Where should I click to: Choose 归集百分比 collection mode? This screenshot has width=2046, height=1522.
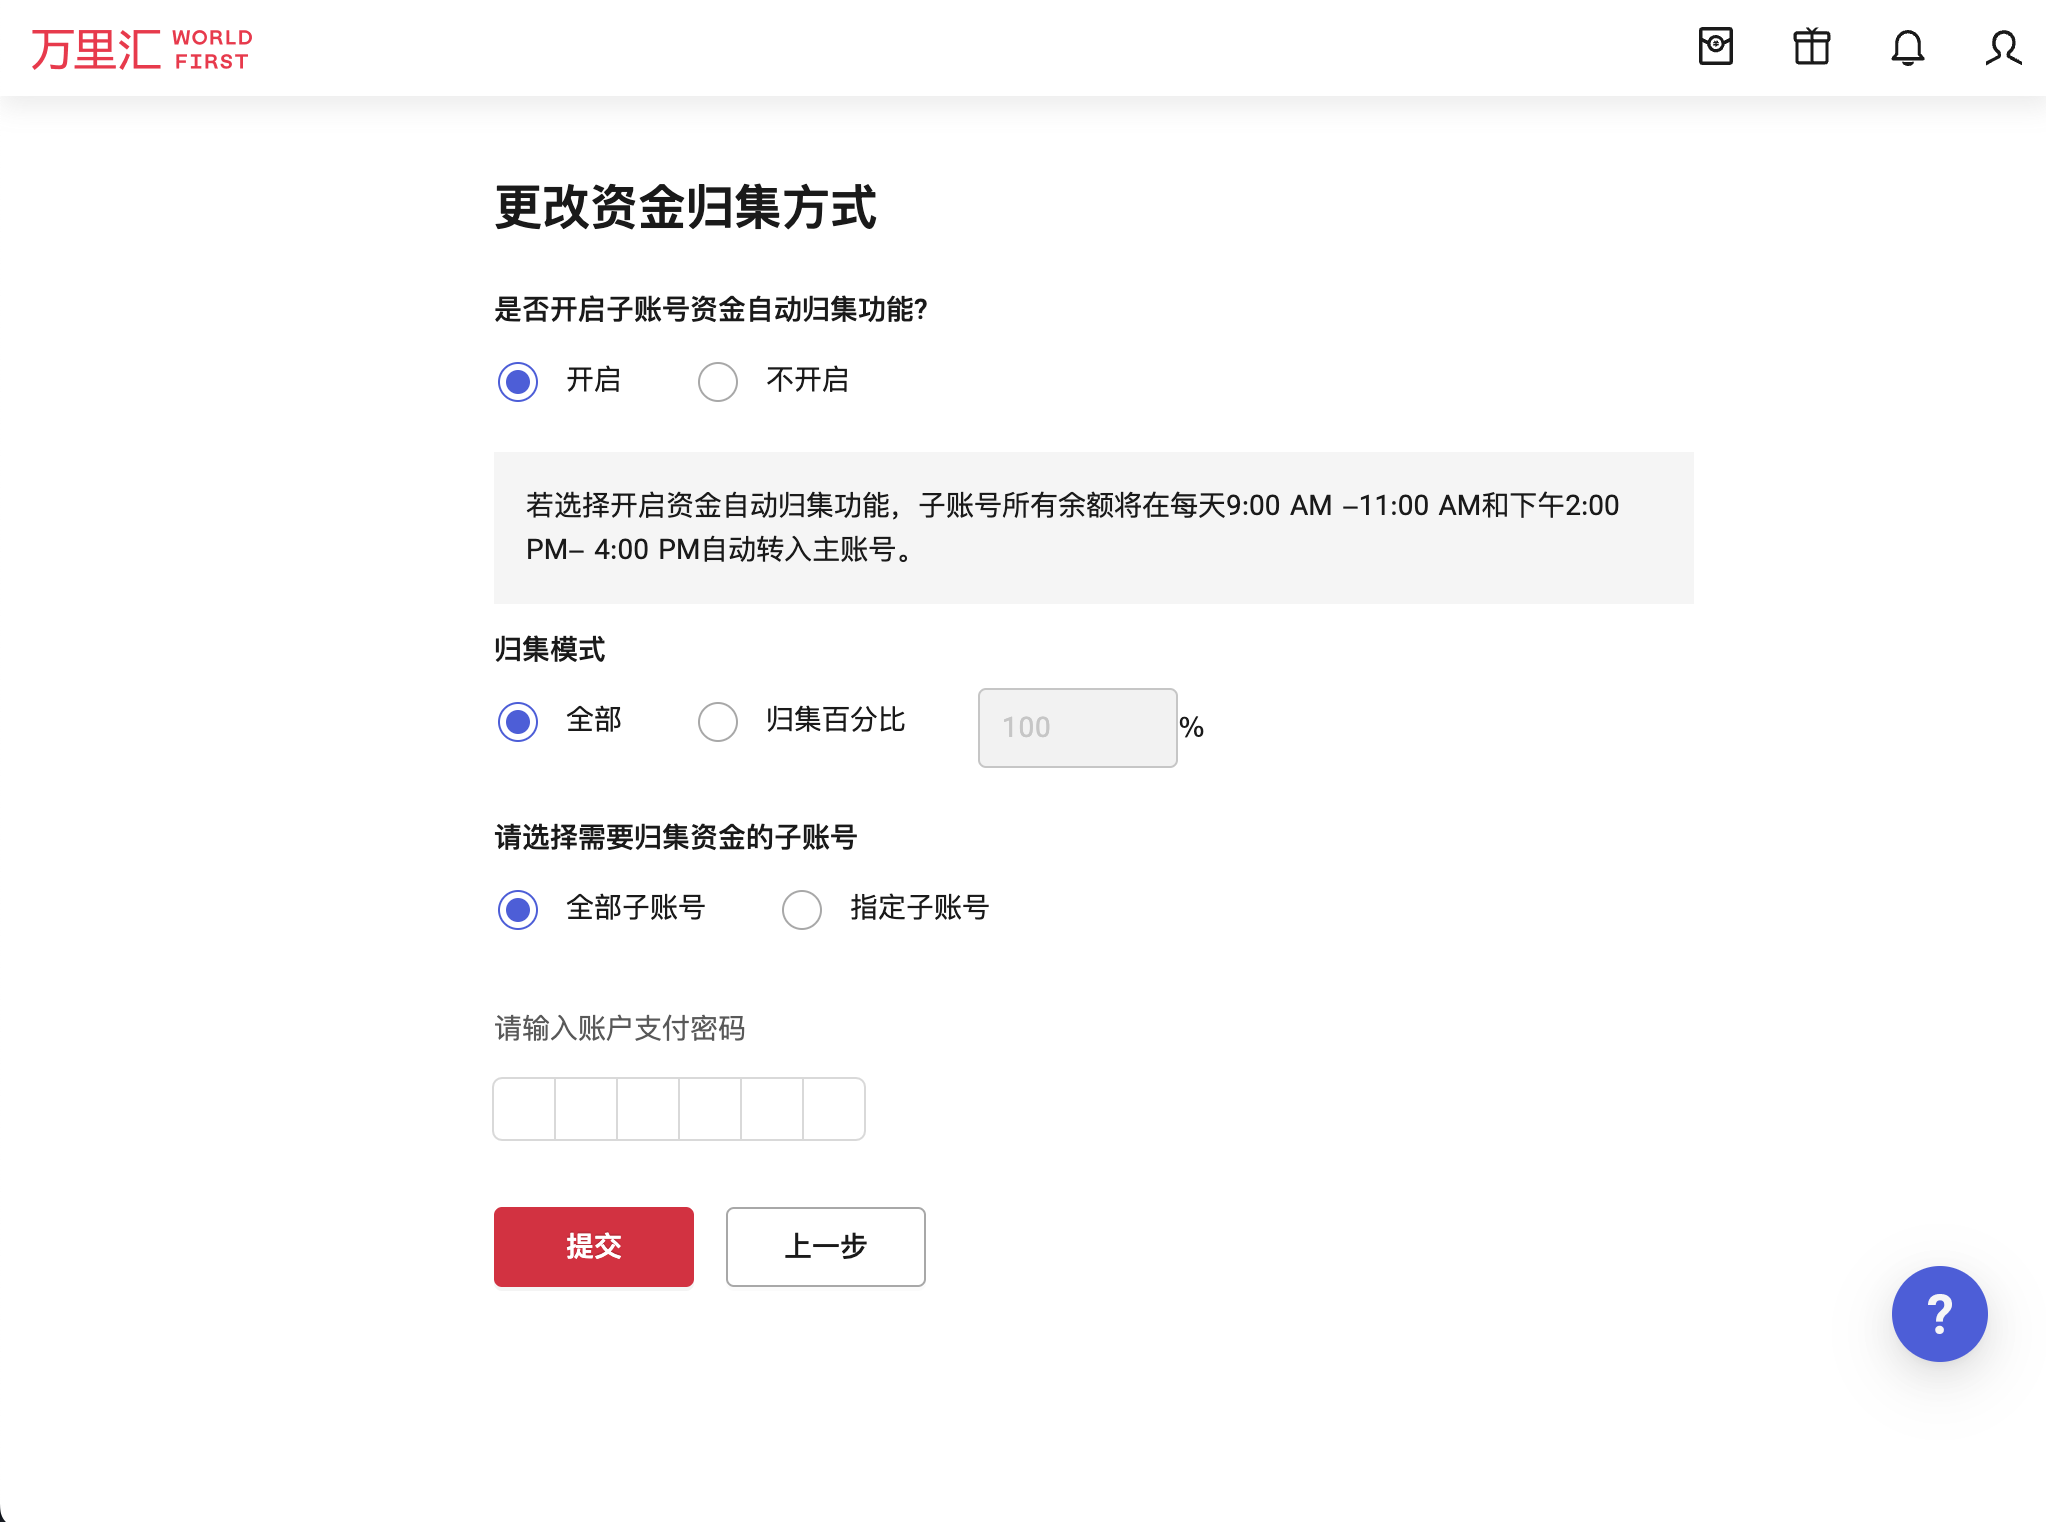718,721
